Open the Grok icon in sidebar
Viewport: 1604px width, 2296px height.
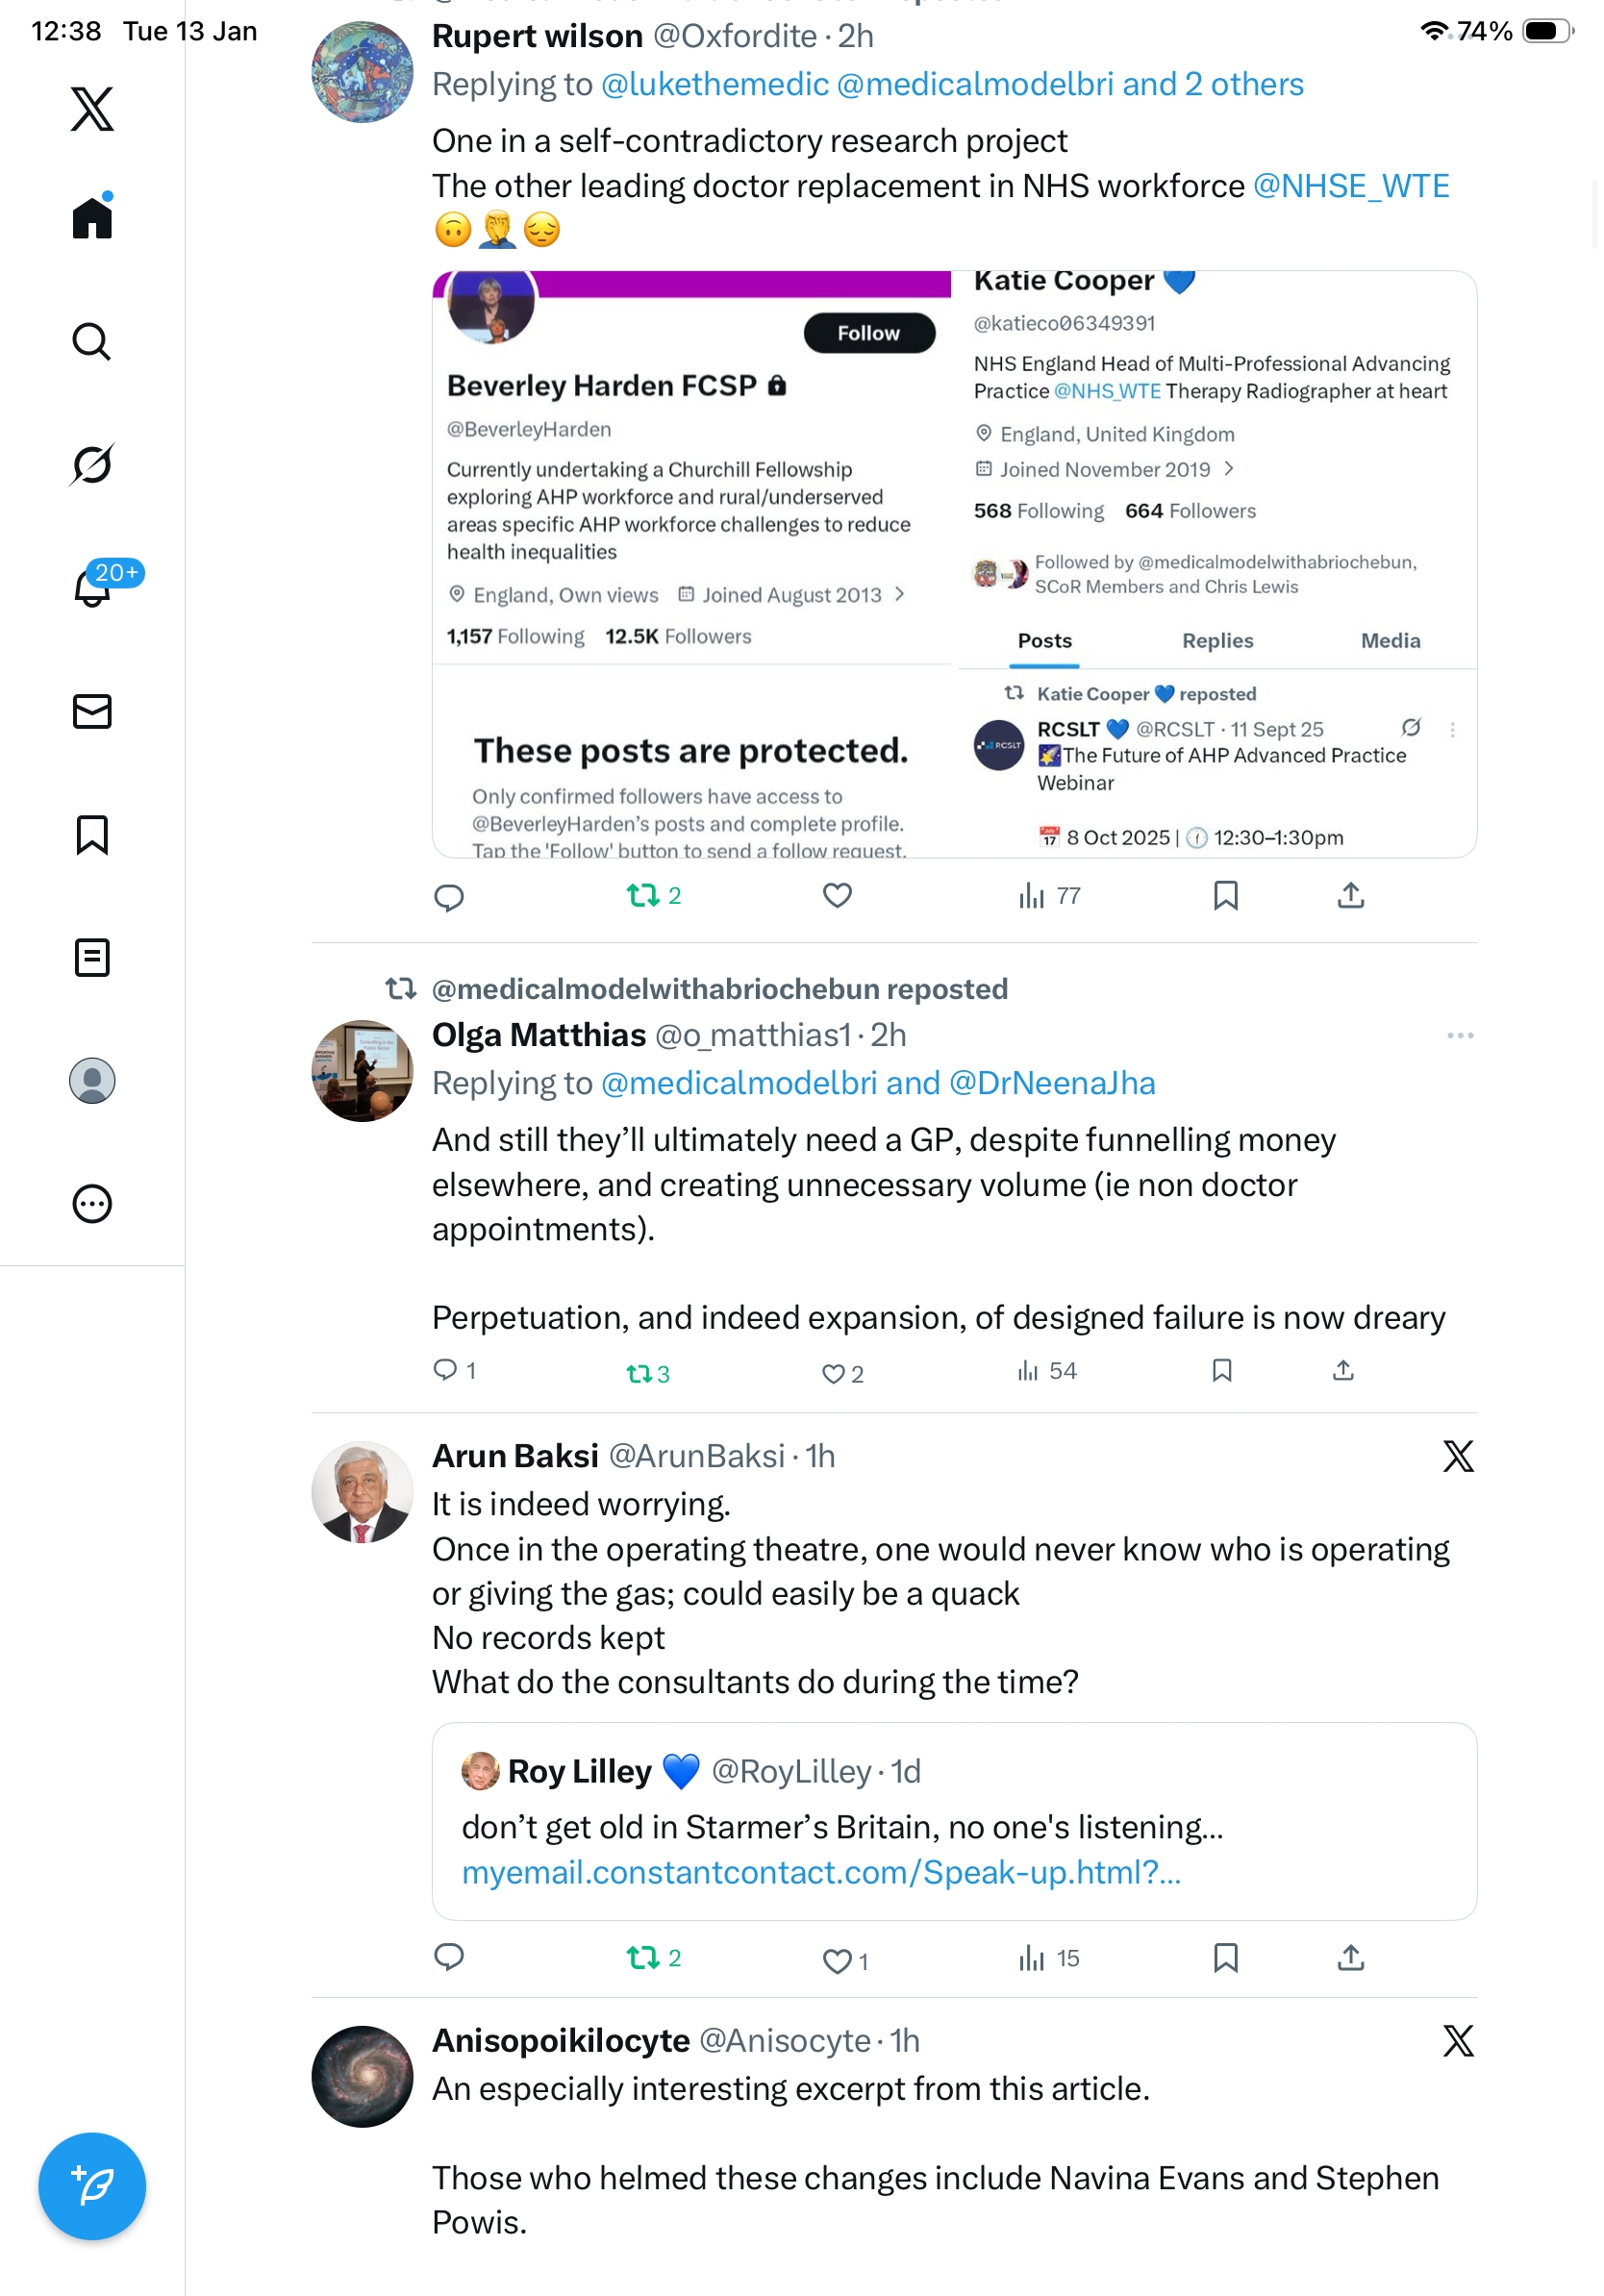(x=92, y=464)
